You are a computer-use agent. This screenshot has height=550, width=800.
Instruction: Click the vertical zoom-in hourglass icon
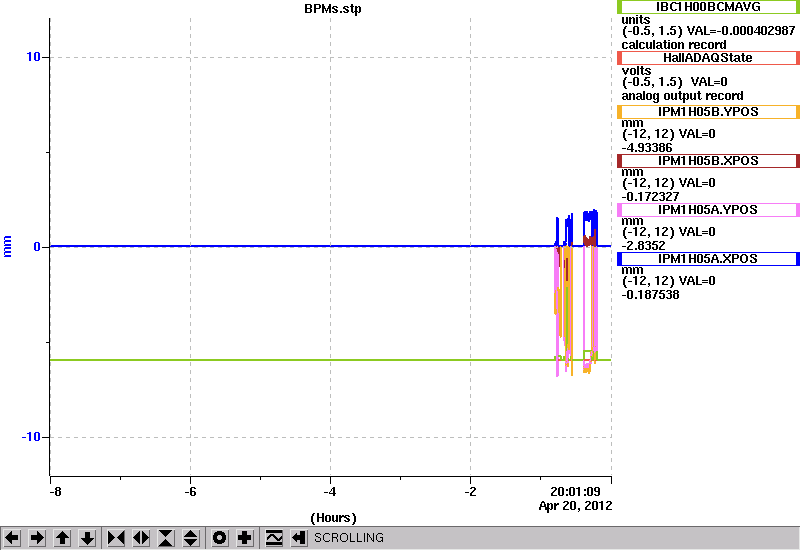(x=166, y=538)
